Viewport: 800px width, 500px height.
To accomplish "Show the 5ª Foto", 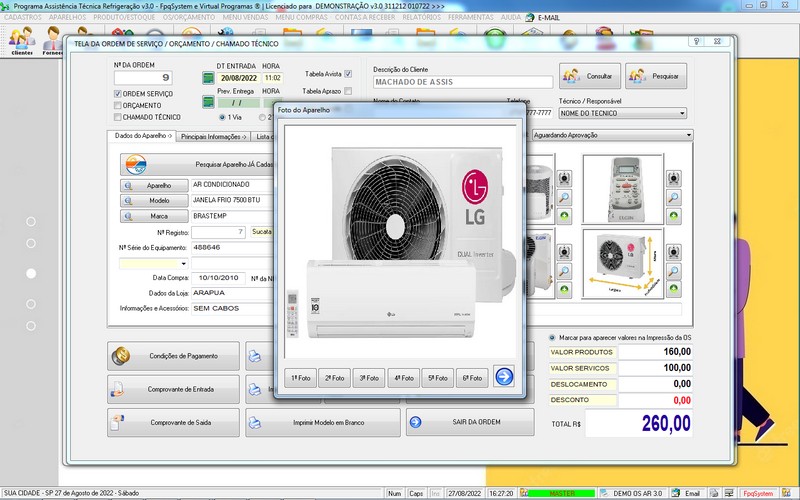I will [x=438, y=378].
